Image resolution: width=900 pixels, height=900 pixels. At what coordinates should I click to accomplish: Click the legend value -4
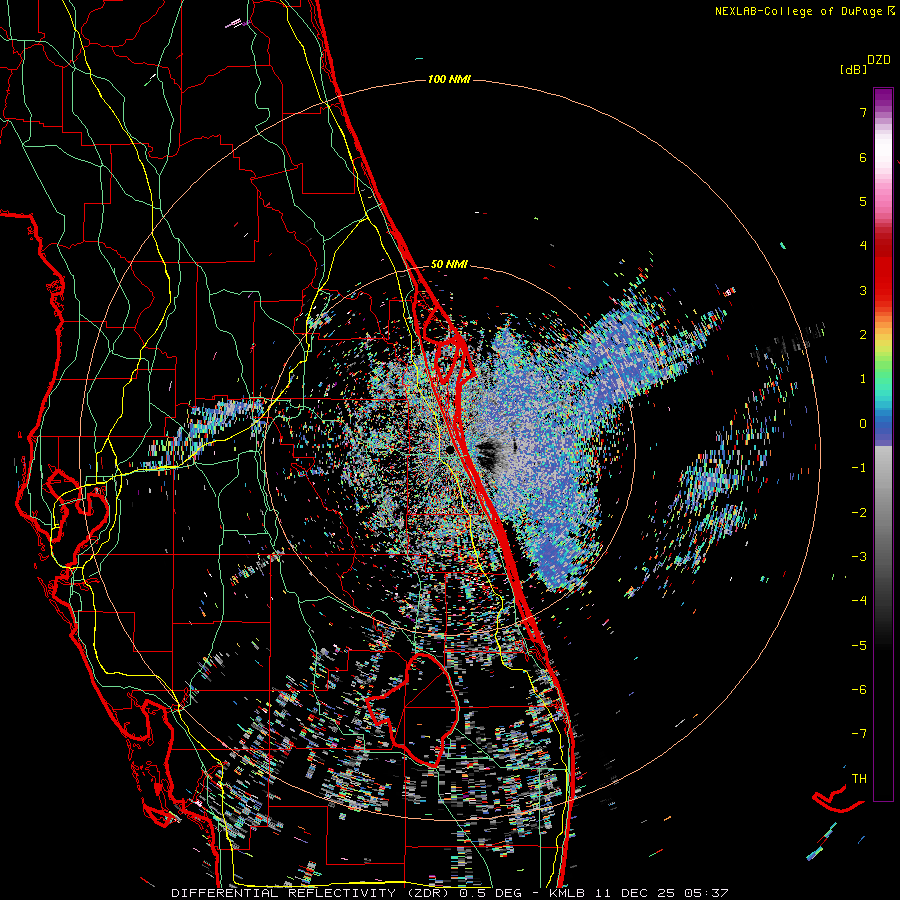pyautogui.click(x=859, y=600)
